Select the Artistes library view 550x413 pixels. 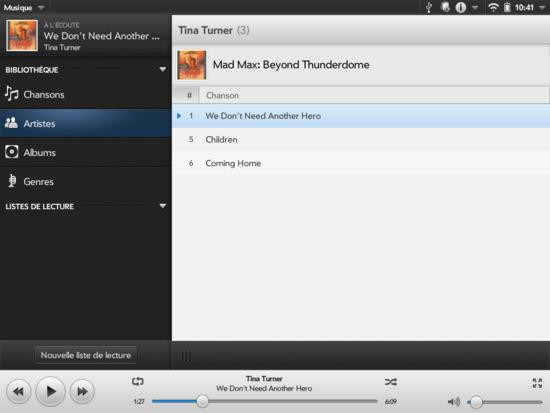click(86, 123)
